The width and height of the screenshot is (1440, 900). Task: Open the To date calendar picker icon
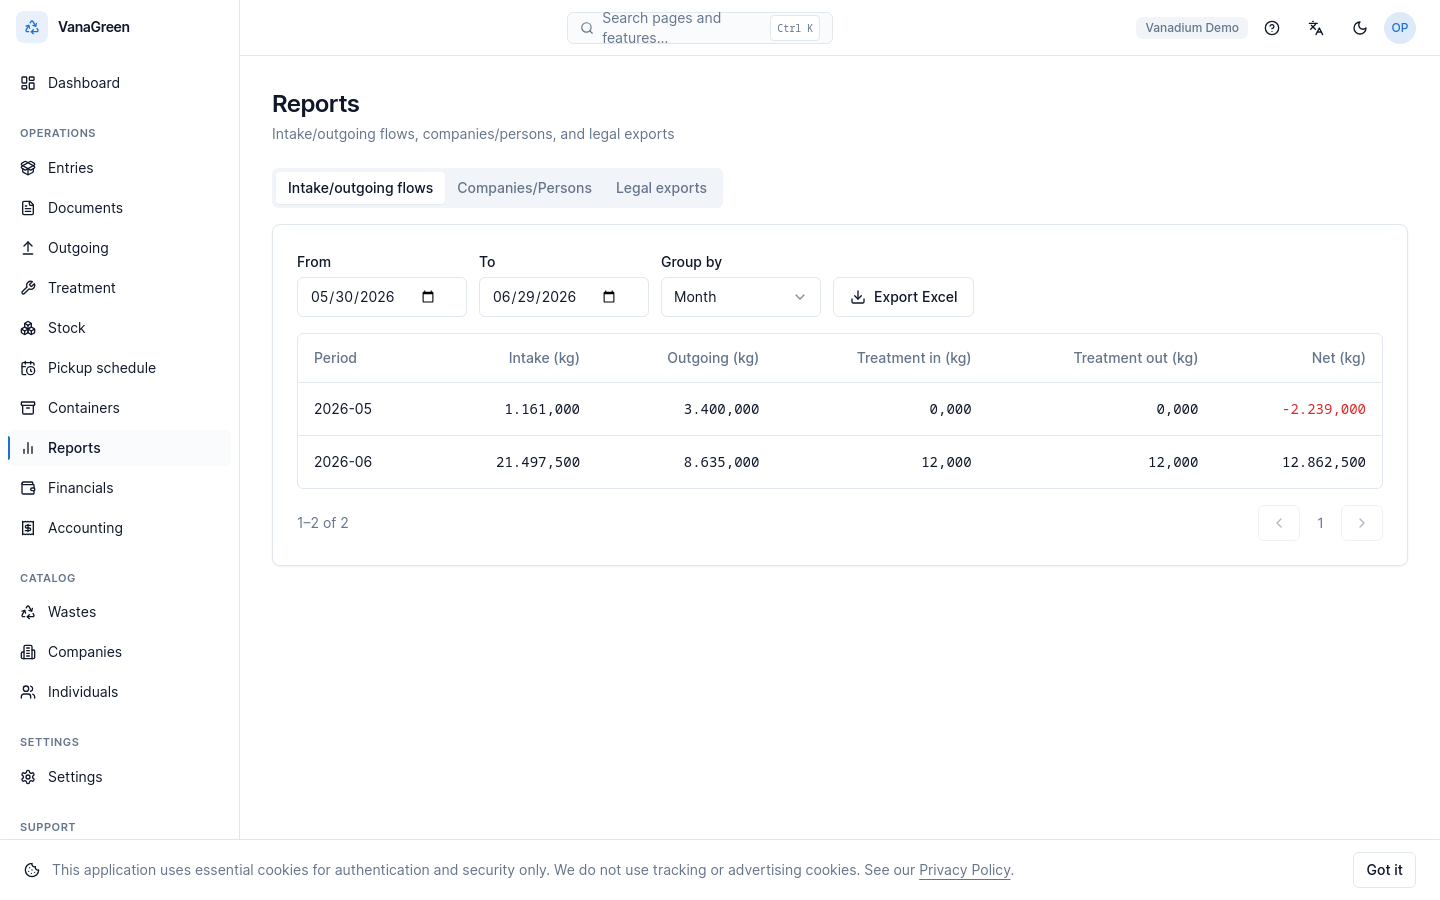[x=609, y=297]
